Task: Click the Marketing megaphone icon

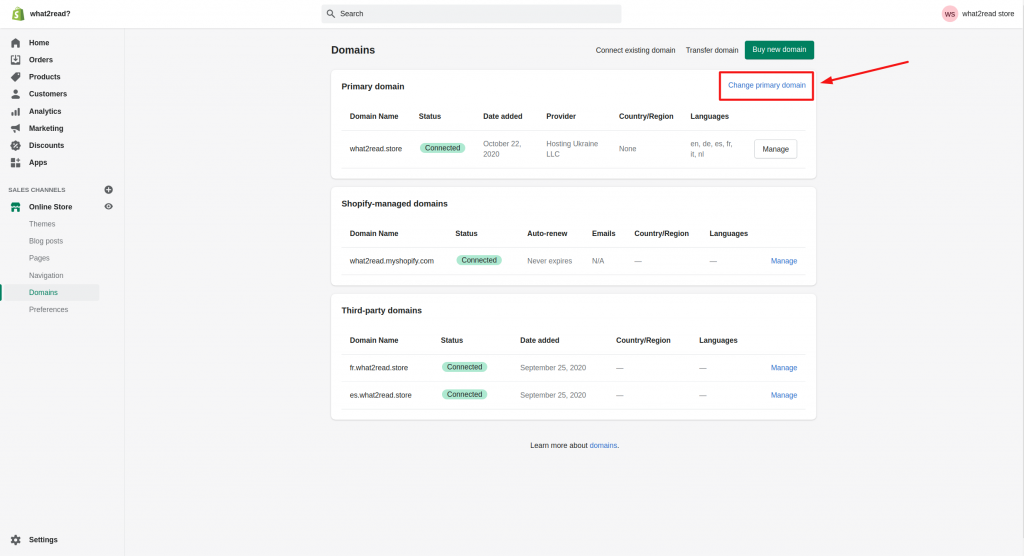Action: pos(16,128)
